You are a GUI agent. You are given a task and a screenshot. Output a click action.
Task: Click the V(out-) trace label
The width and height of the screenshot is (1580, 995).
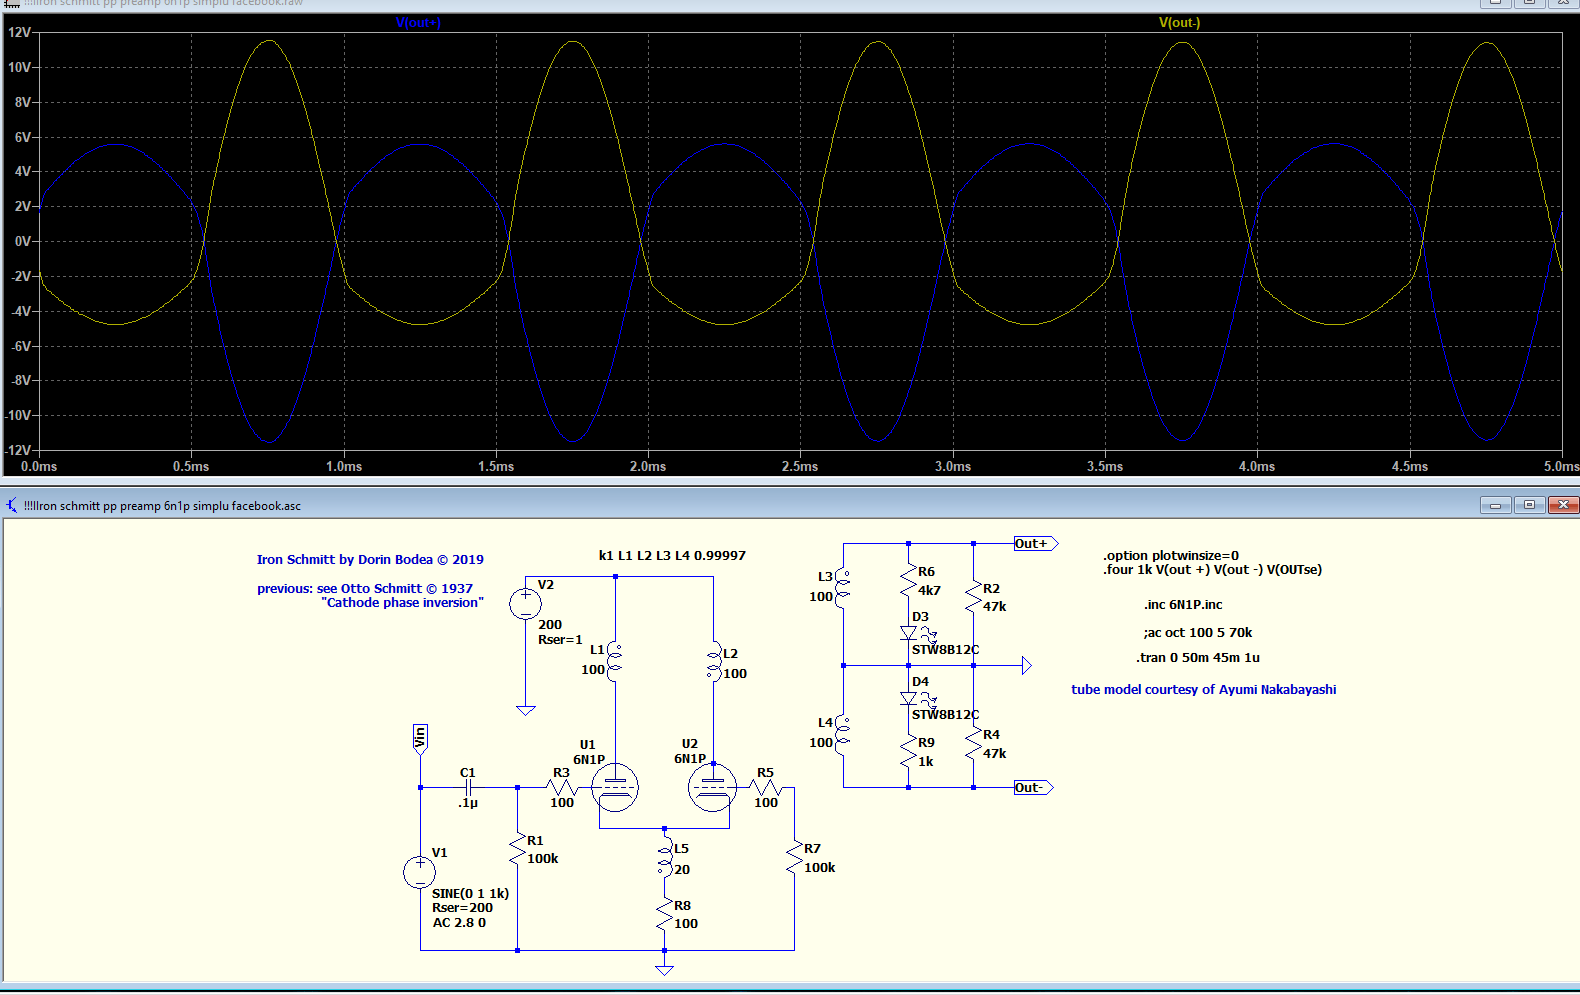1179,23
